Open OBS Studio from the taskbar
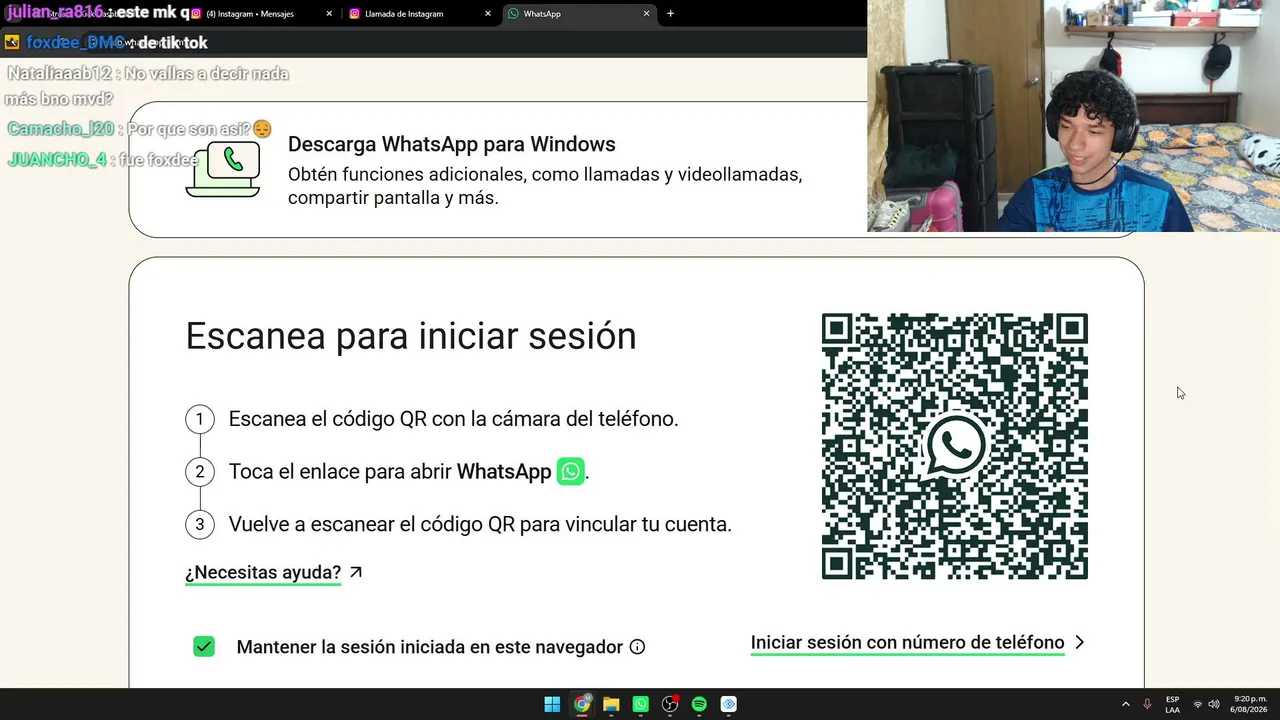 (670, 704)
